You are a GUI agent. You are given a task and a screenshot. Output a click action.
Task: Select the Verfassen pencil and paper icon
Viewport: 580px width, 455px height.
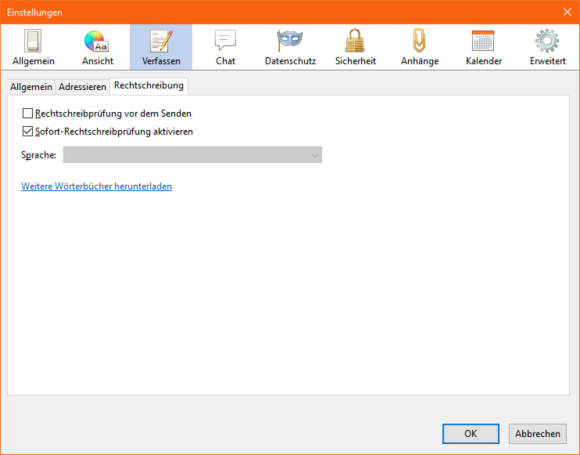click(161, 41)
